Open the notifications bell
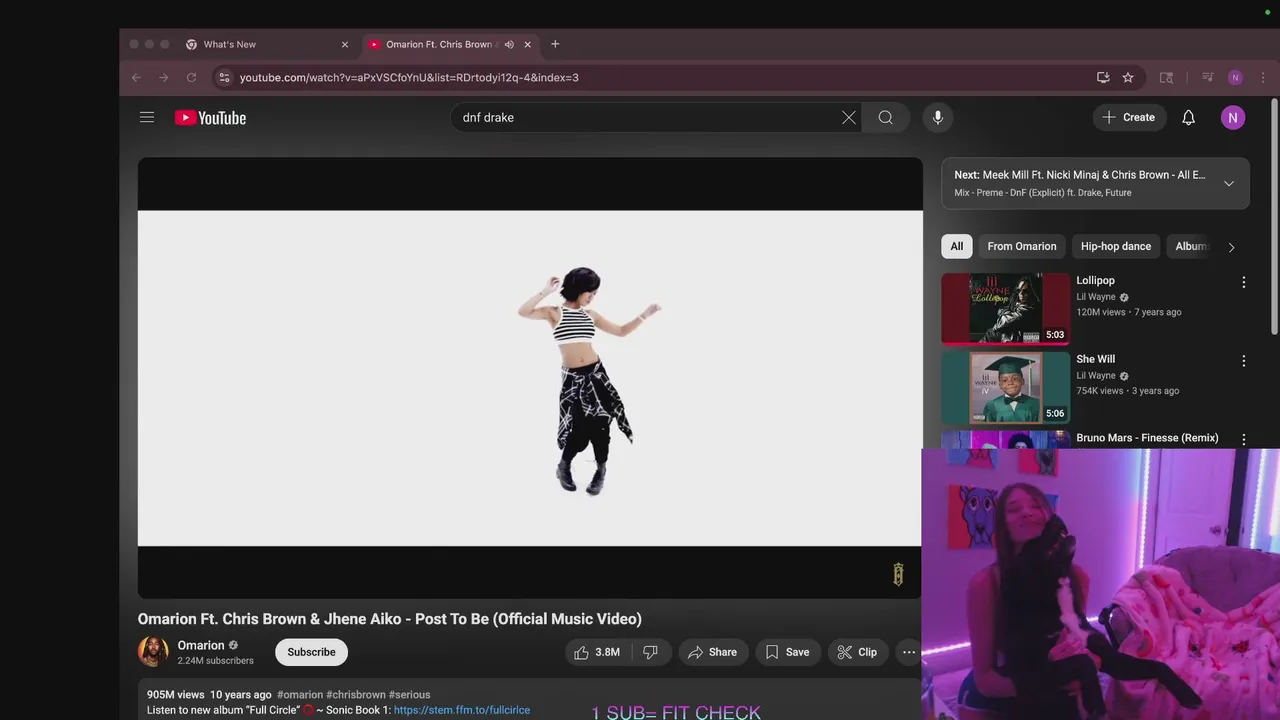This screenshot has width=1280, height=720. [x=1188, y=117]
